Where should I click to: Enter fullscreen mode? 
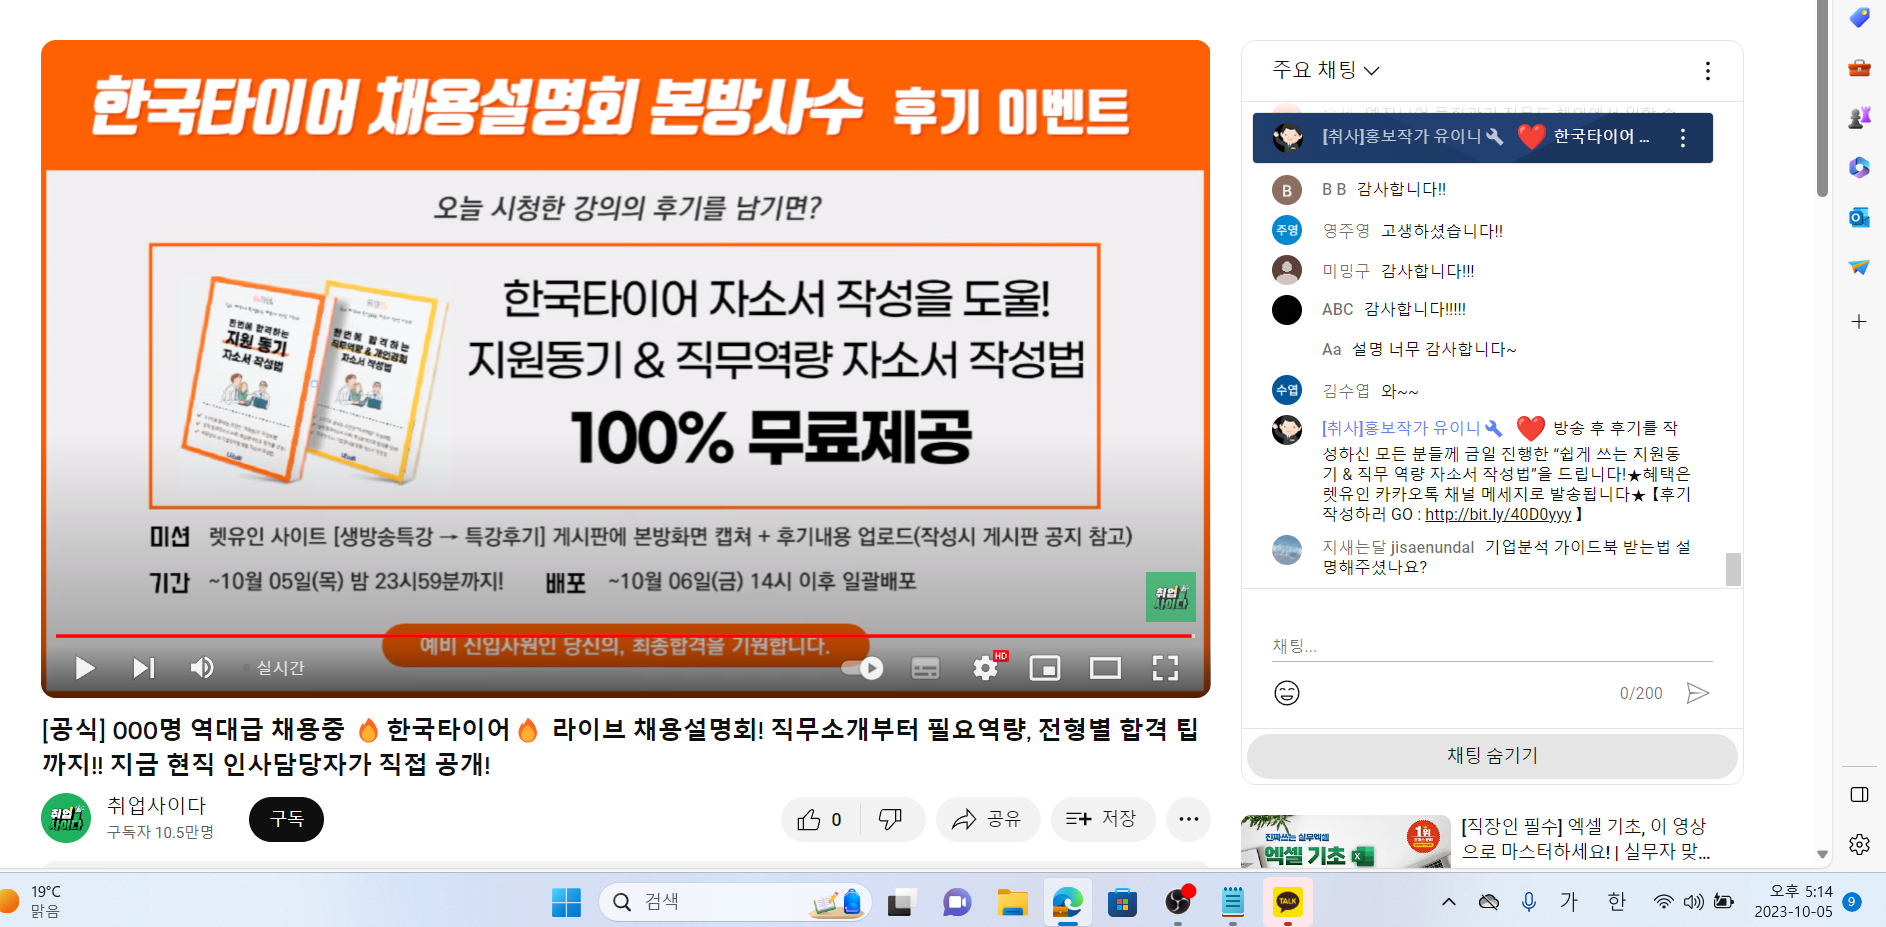point(1165,668)
